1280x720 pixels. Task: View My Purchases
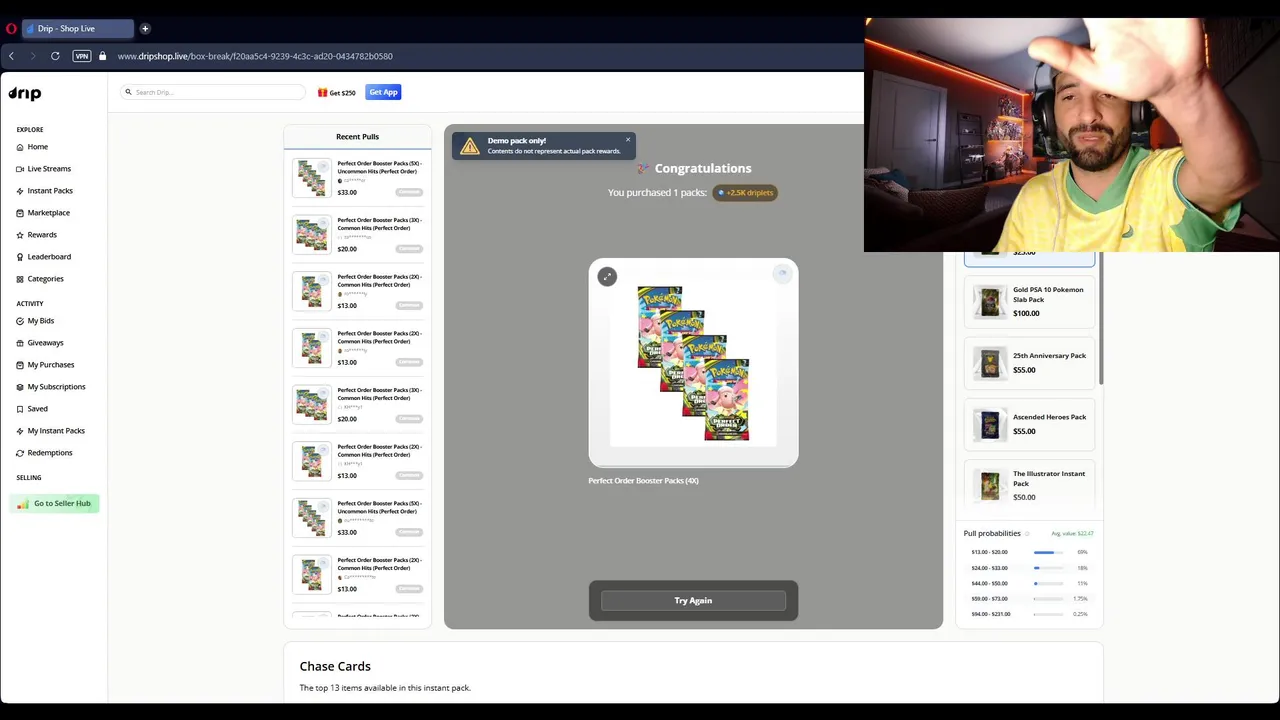[45, 365]
